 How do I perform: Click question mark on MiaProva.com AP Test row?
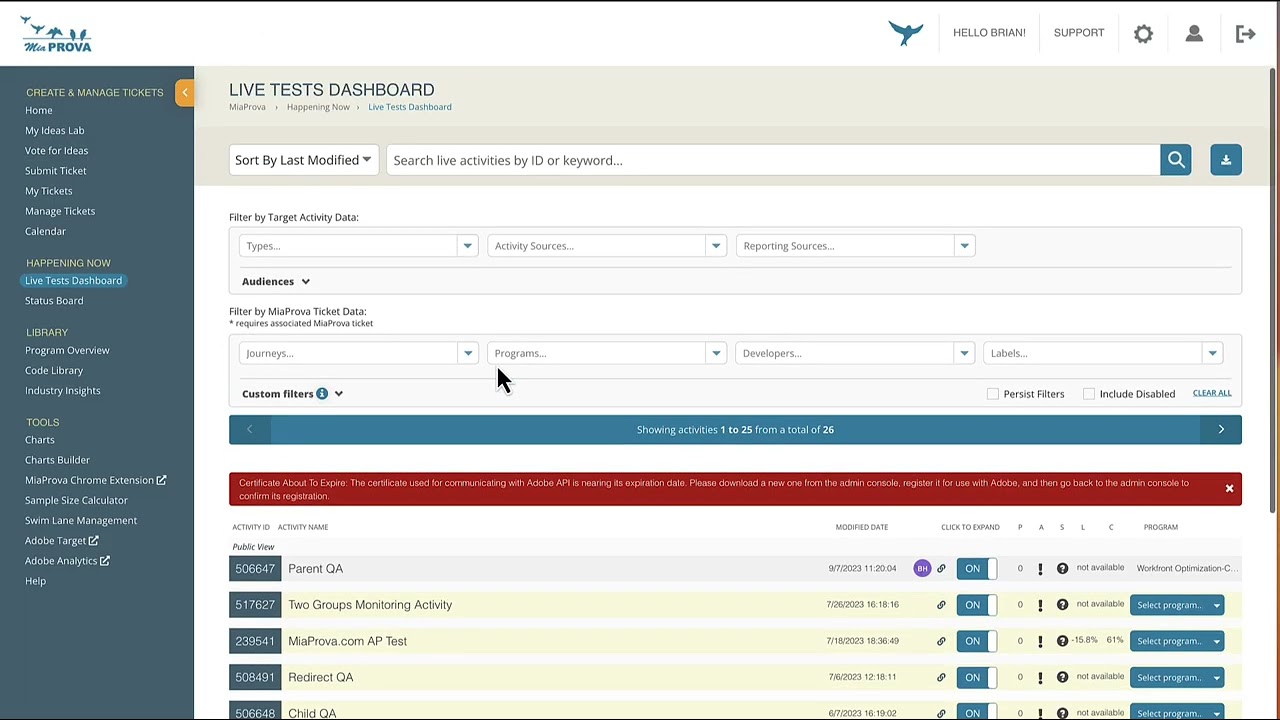1062,641
